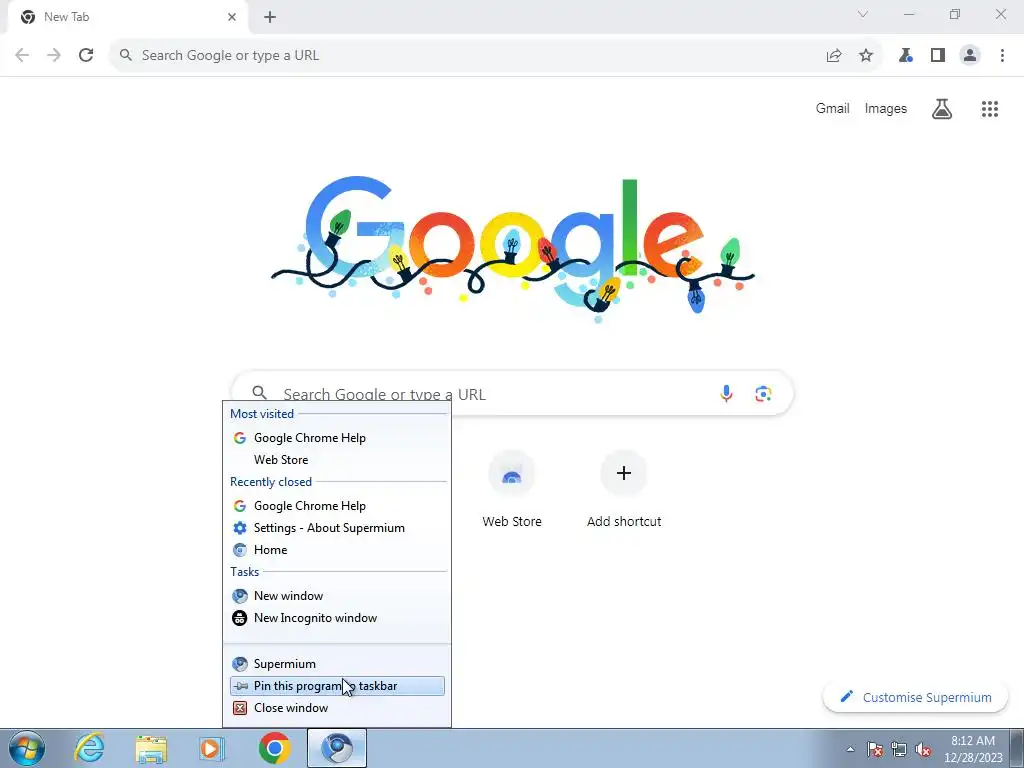Open the Images link

[886, 108]
